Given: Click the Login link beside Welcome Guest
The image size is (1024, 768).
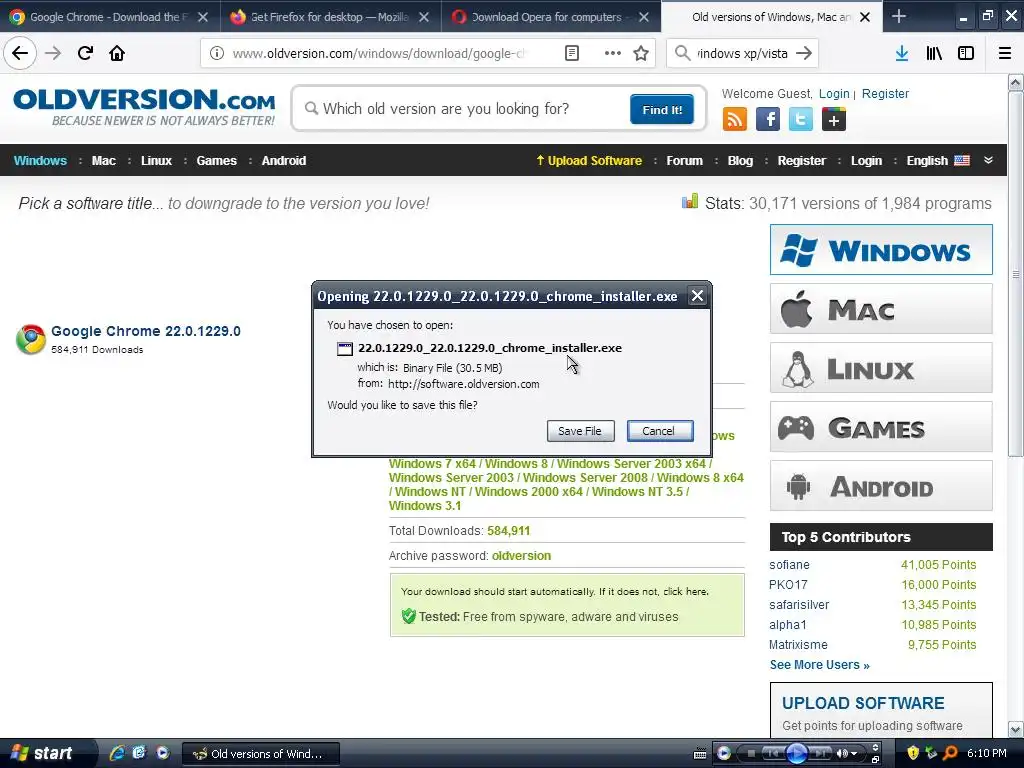Looking at the screenshot, I should pos(834,94).
